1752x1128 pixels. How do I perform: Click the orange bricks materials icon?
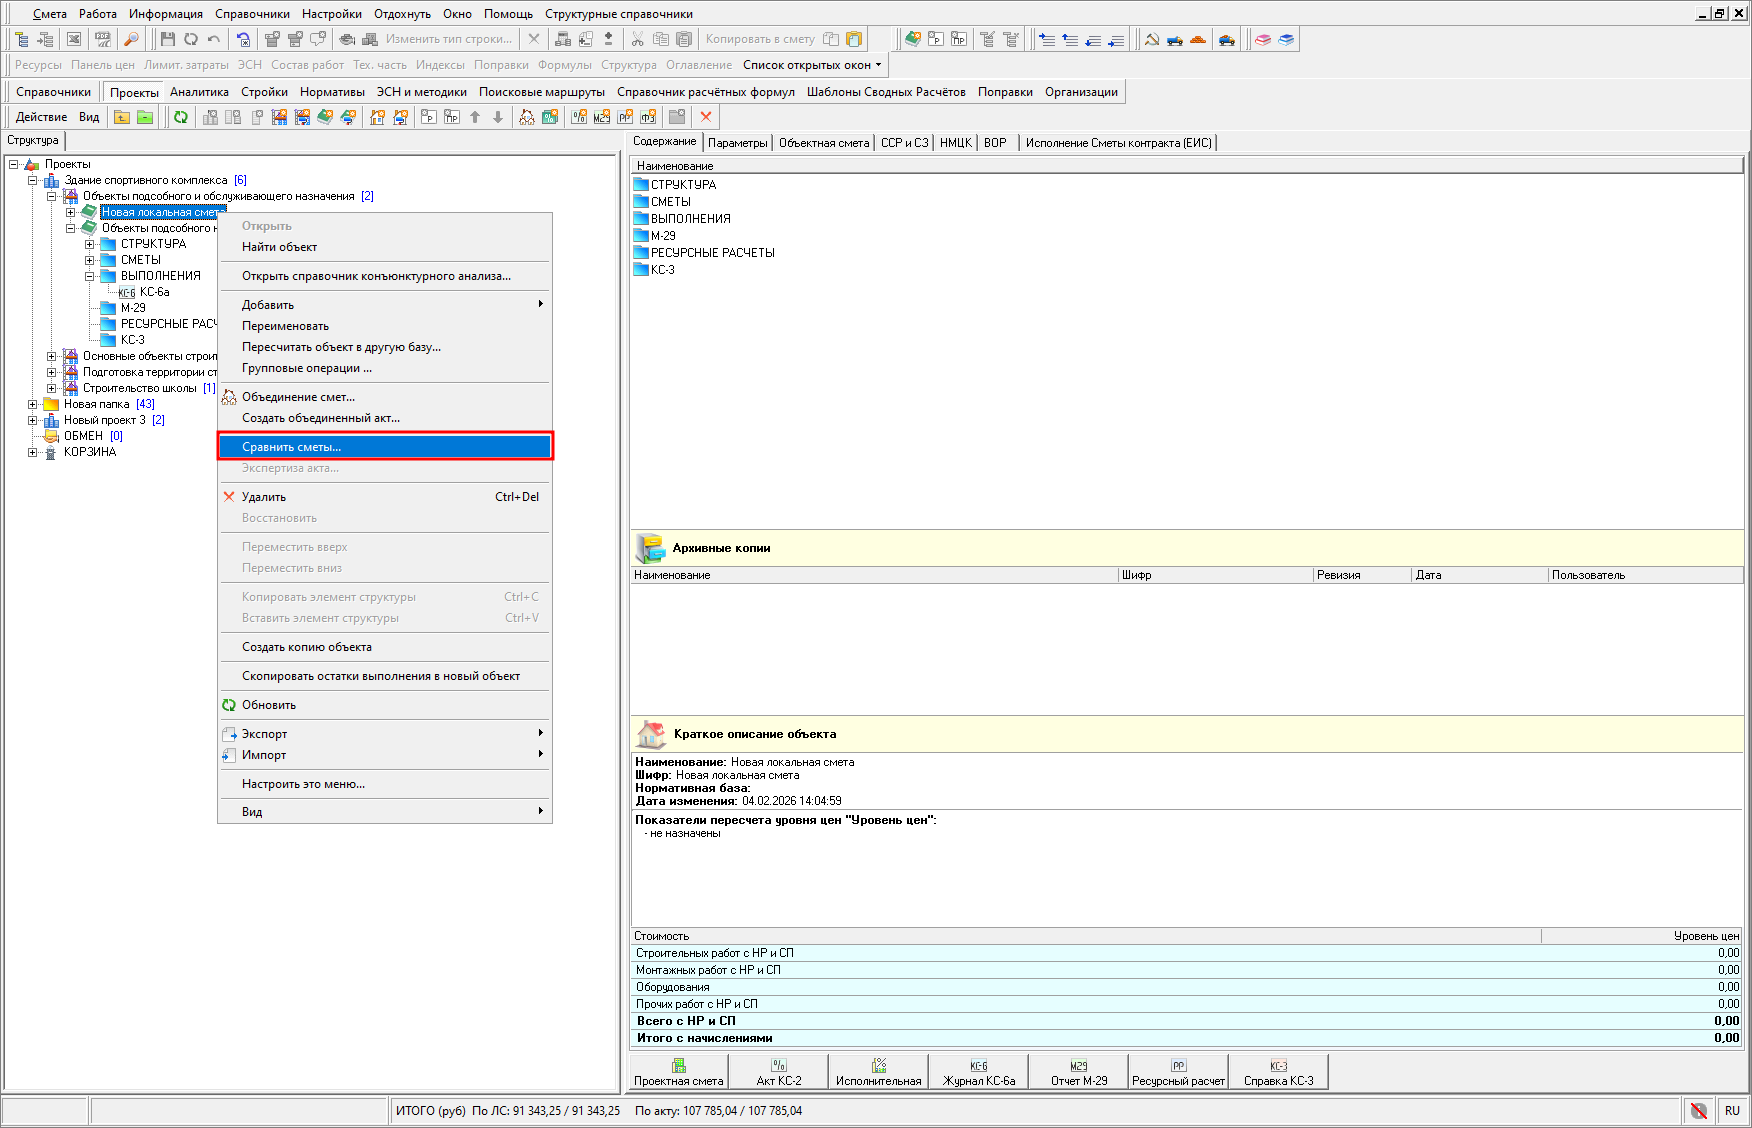(1198, 39)
